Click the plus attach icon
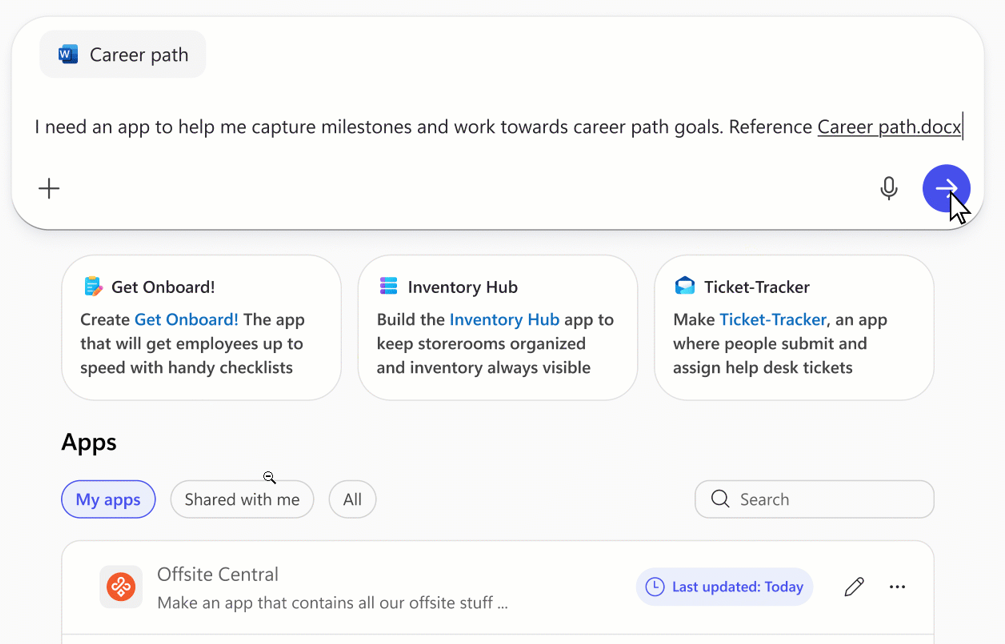The width and height of the screenshot is (1005, 644). click(49, 188)
